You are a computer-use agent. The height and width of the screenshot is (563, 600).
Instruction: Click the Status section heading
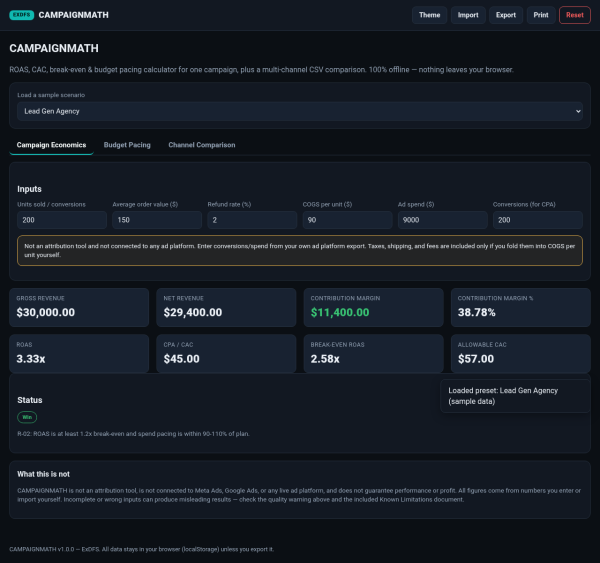click(x=30, y=400)
